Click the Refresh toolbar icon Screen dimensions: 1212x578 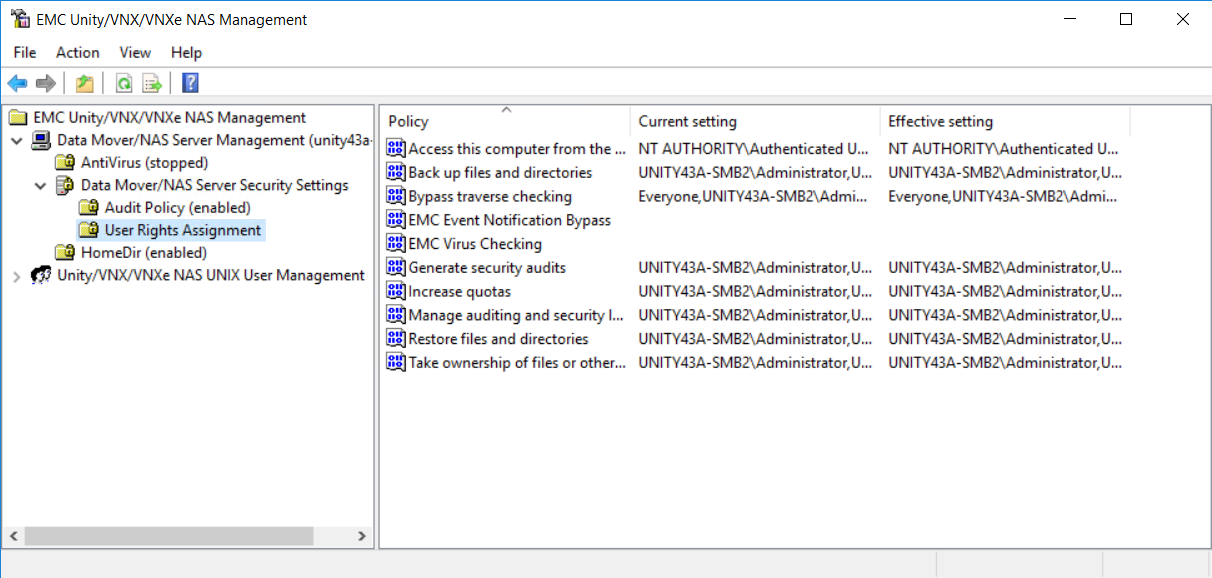point(124,83)
